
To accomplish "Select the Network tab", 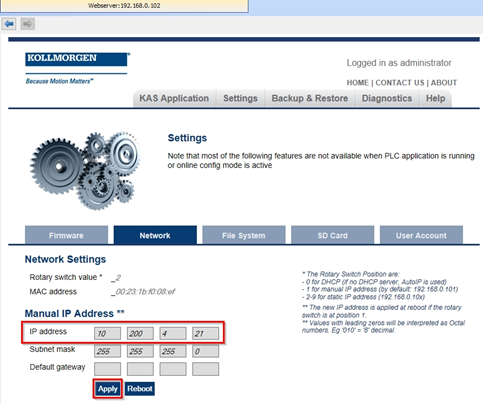I will pos(155,235).
